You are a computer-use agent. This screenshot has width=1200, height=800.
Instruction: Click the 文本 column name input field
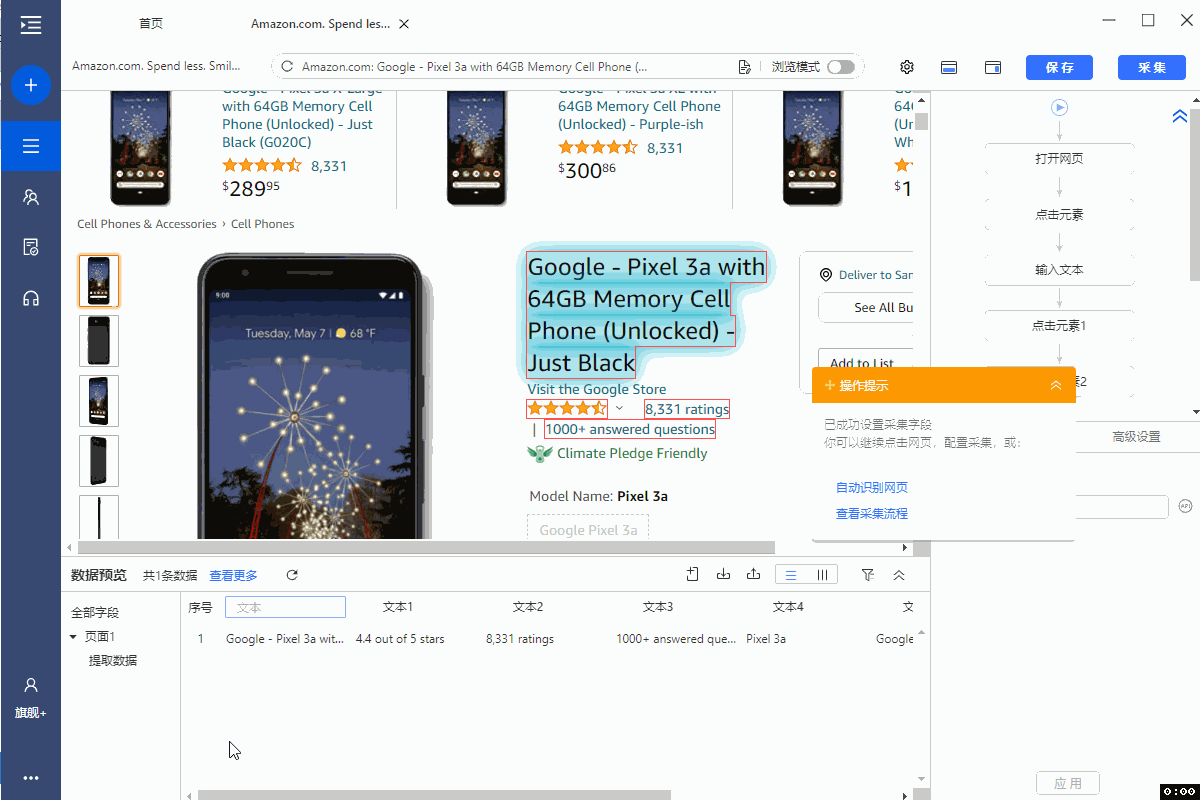285,607
